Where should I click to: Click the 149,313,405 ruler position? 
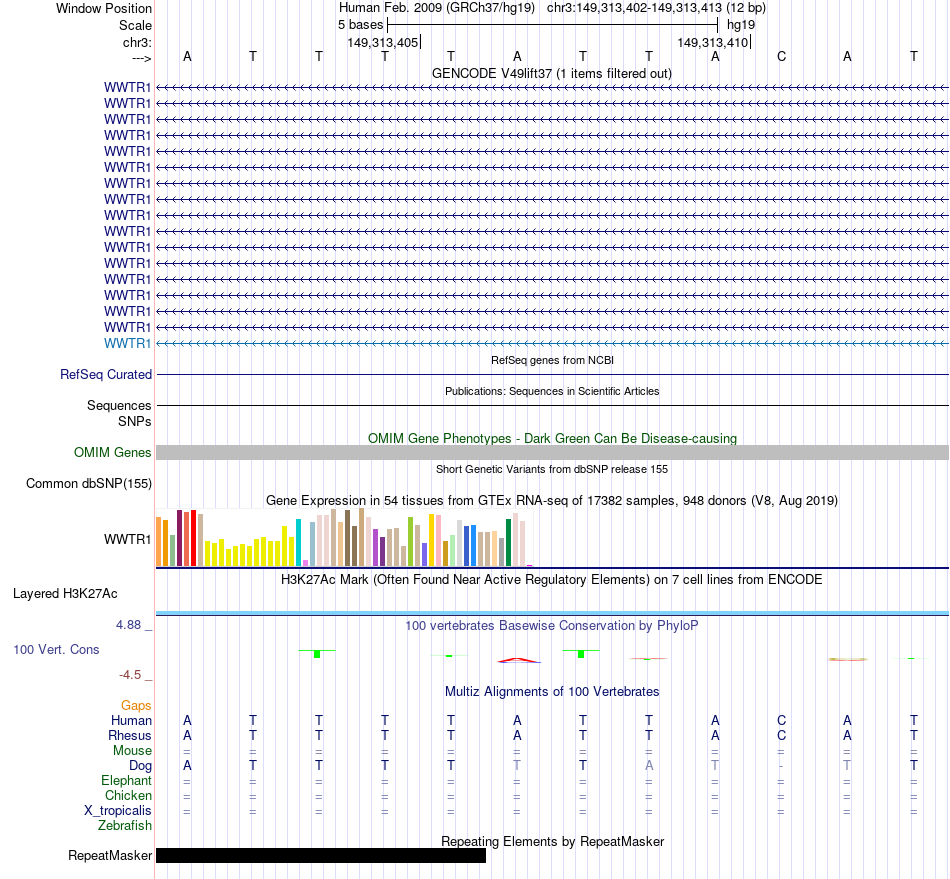[x=383, y=42]
